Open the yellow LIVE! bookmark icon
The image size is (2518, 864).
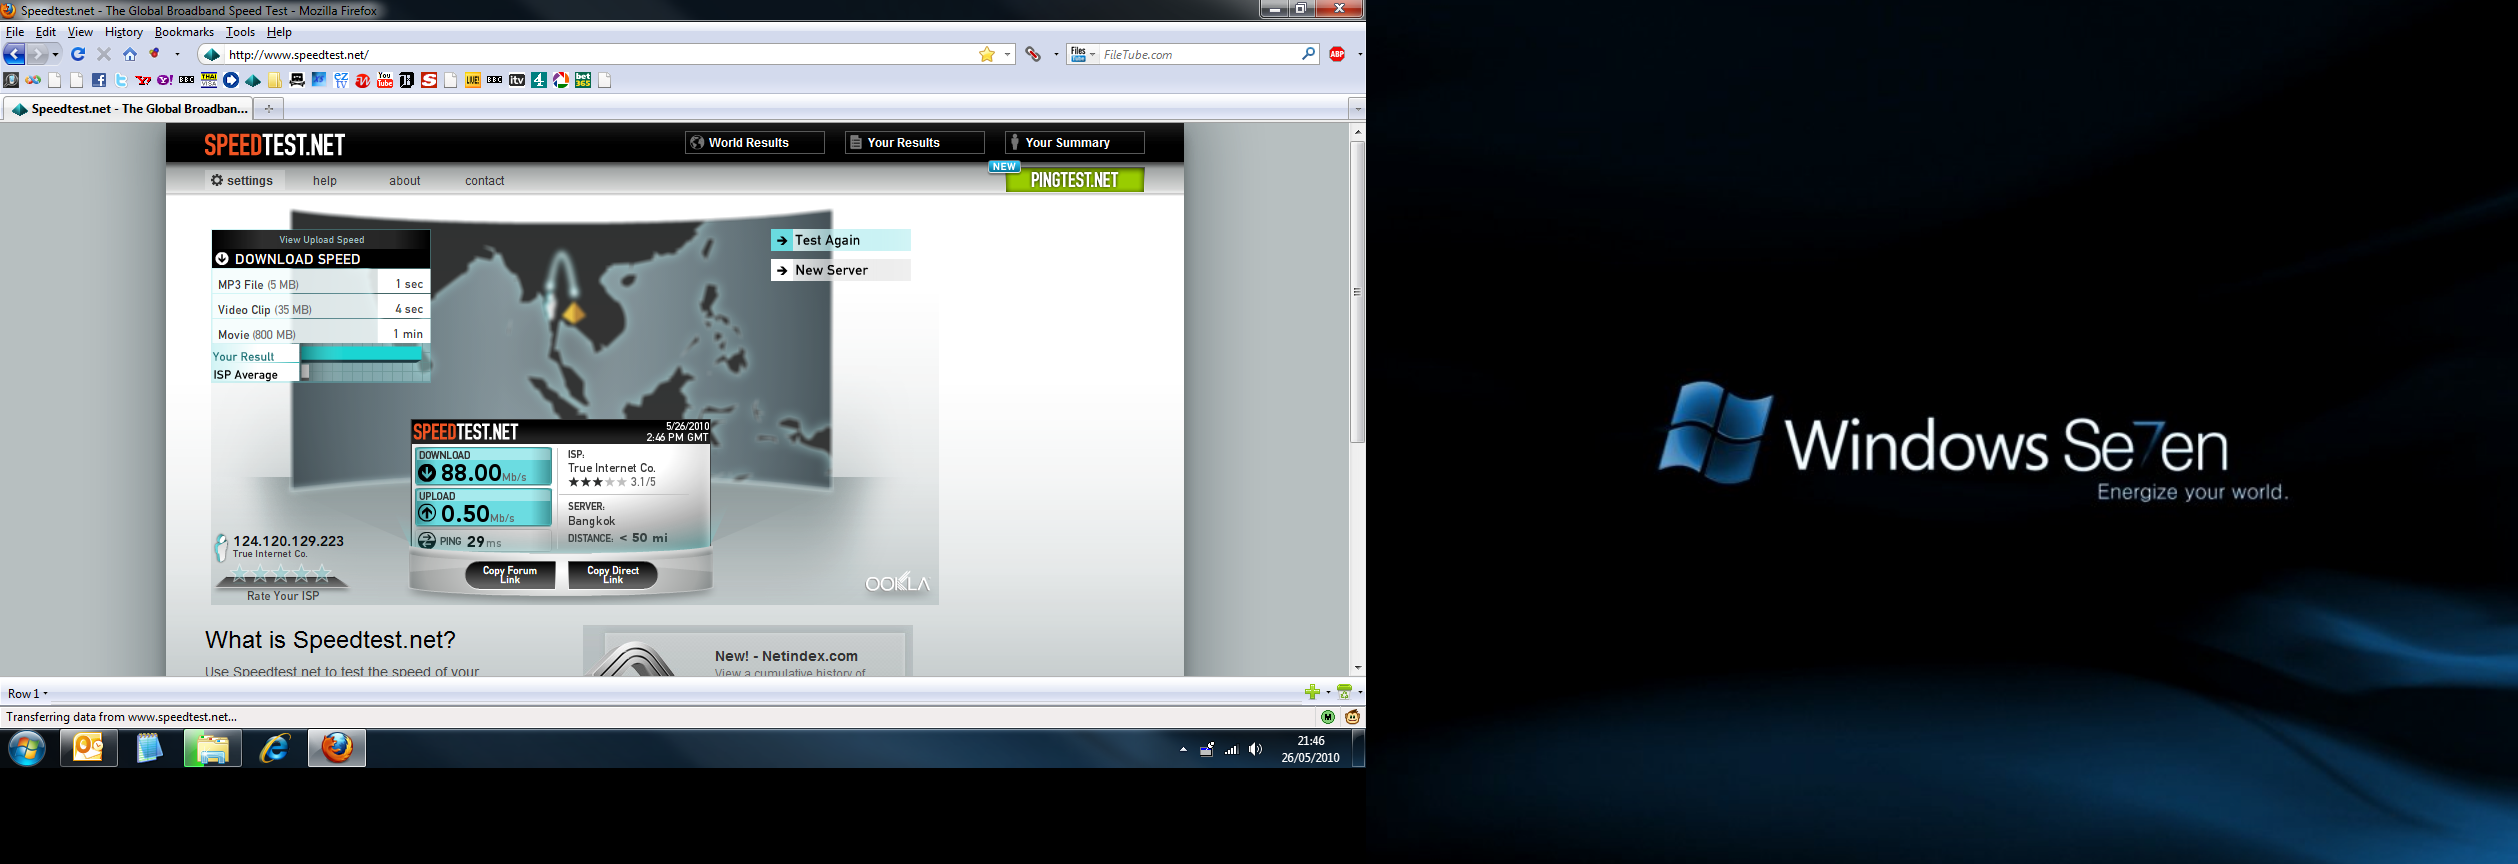(473, 80)
